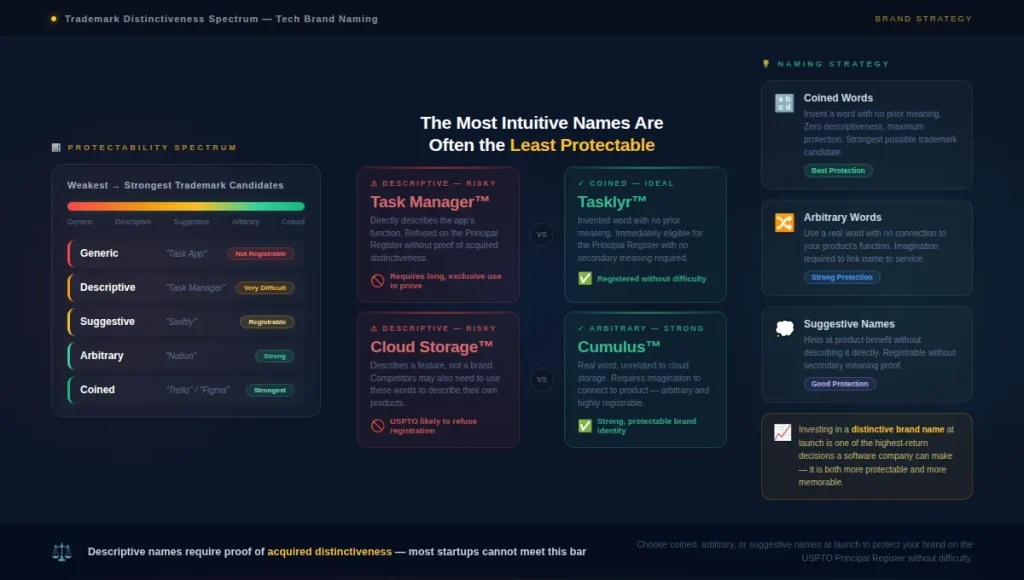Viewport: 1024px width, 580px height.
Task: Click the warning triangle on Task Manager card
Action: tap(374, 184)
